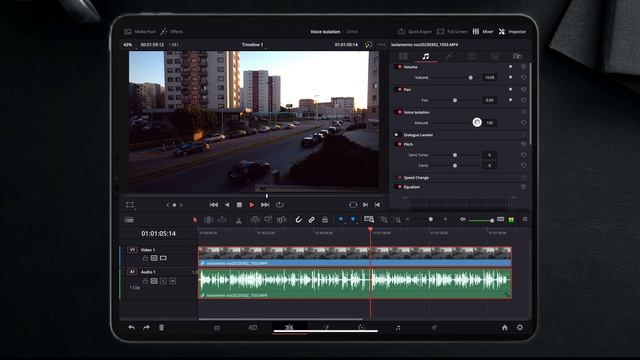Click the Volume slider handle
This screenshot has width=640, height=360.
point(471,78)
